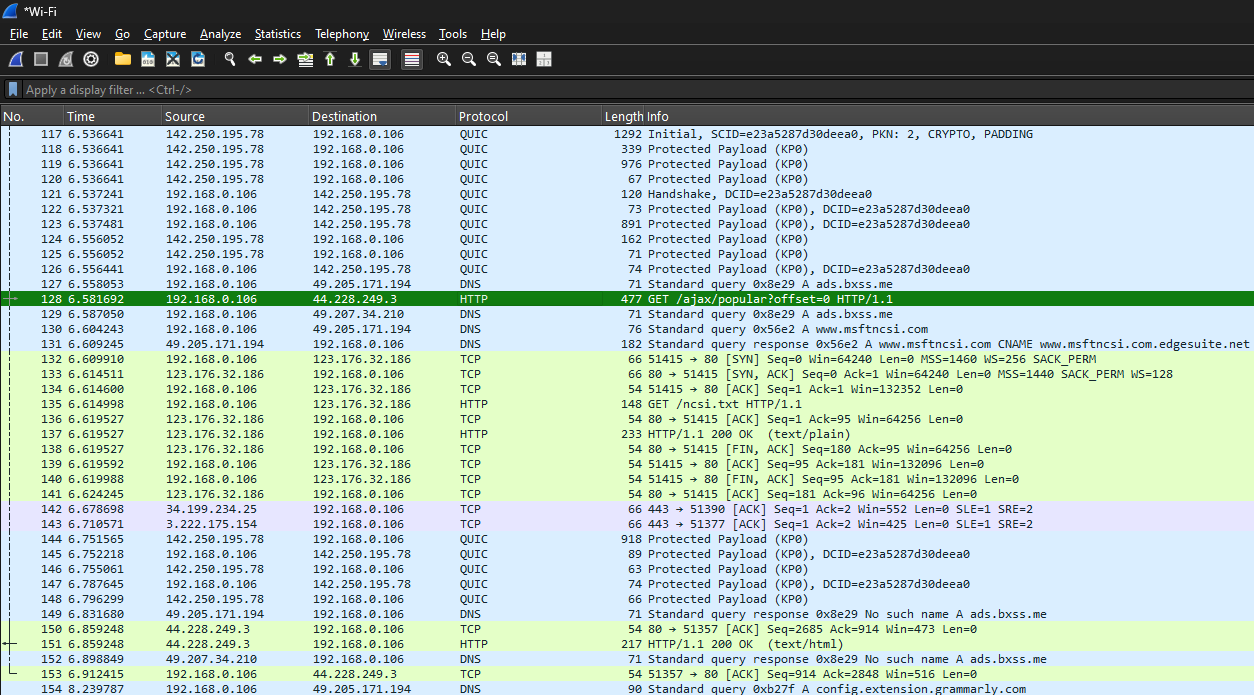Sort by the Destination column header
The height and width of the screenshot is (695, 1254).
pos(383,116)
